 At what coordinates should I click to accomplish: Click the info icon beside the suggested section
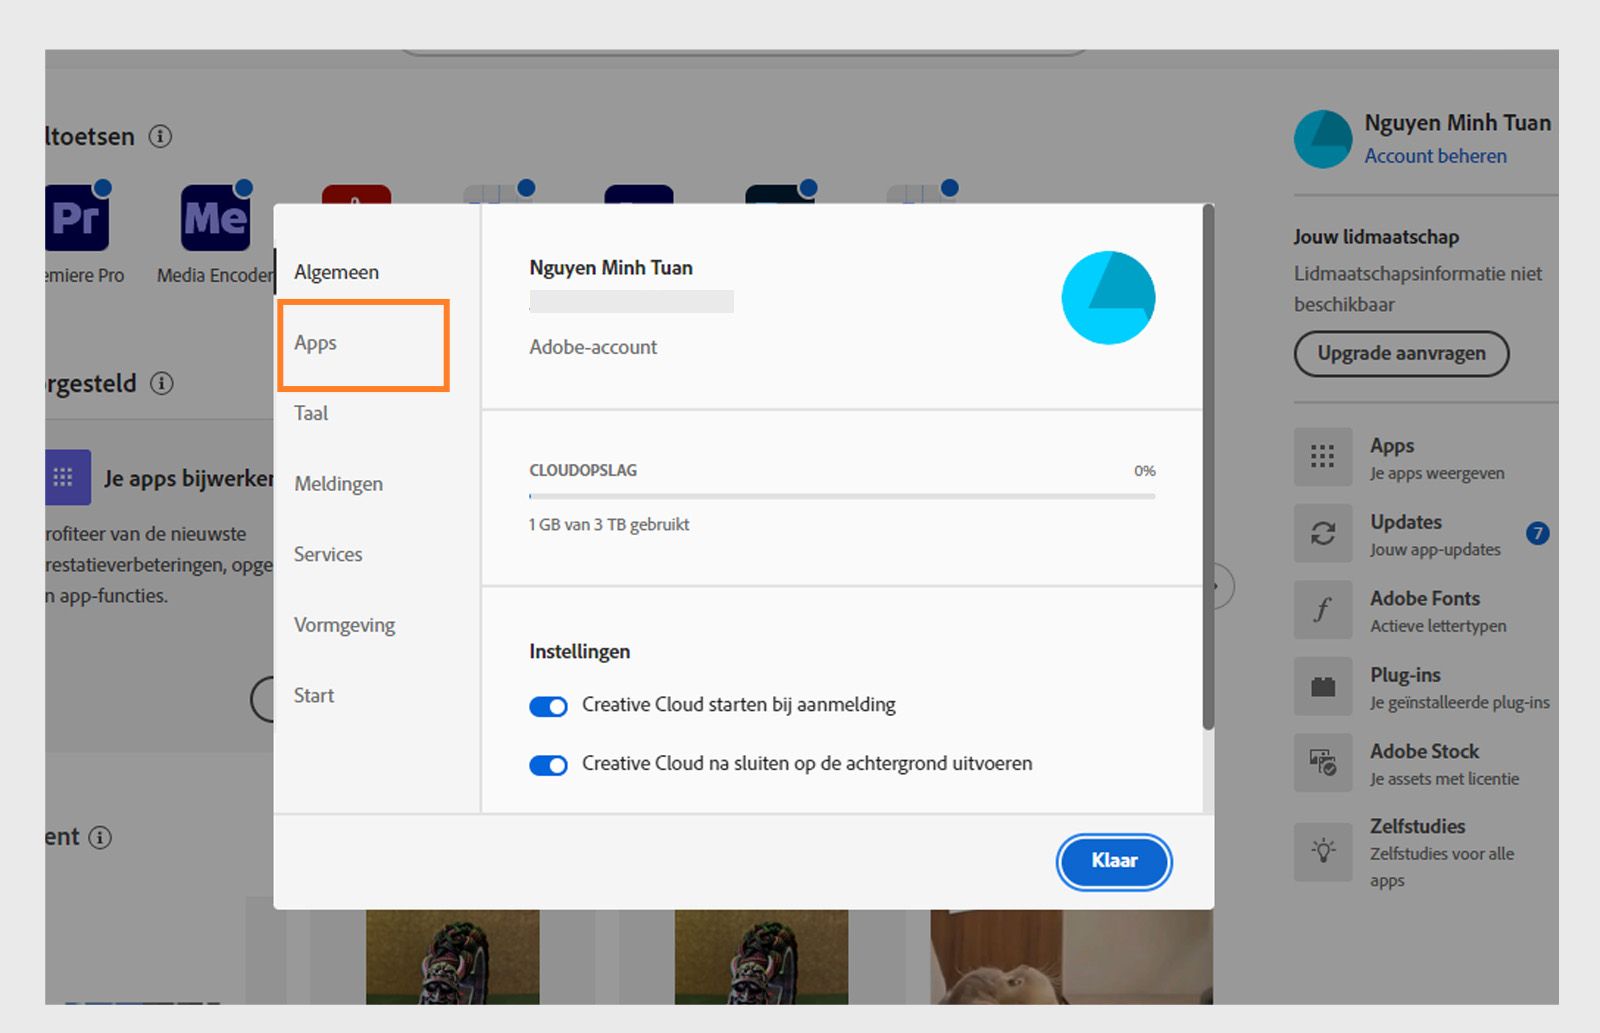coord(161,383)
